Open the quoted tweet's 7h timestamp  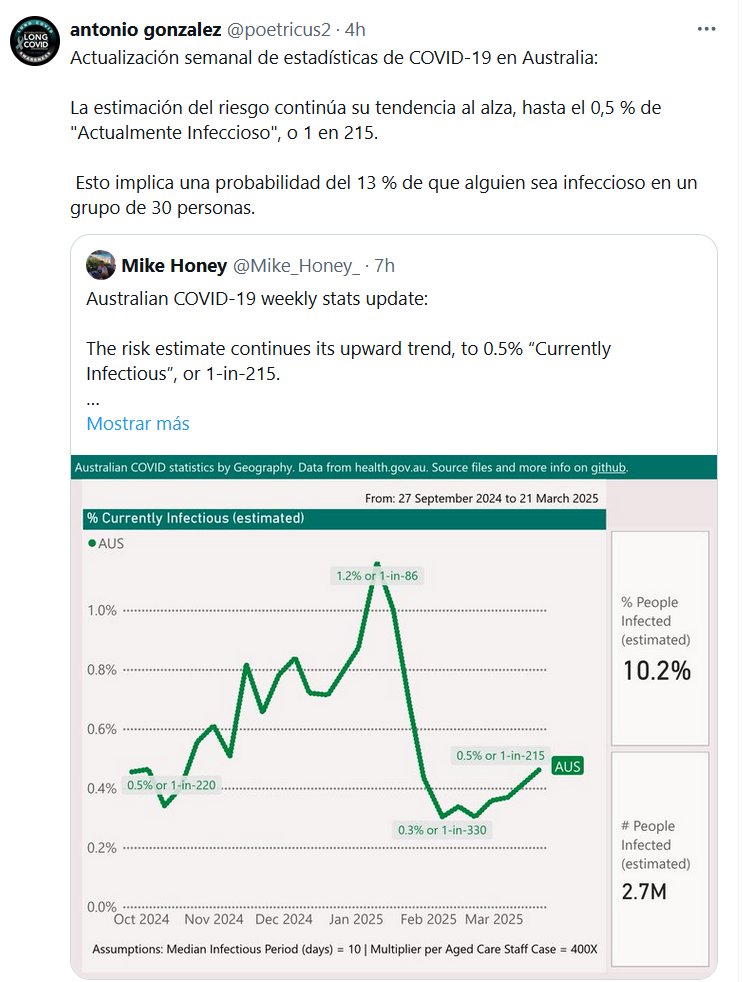385,265
